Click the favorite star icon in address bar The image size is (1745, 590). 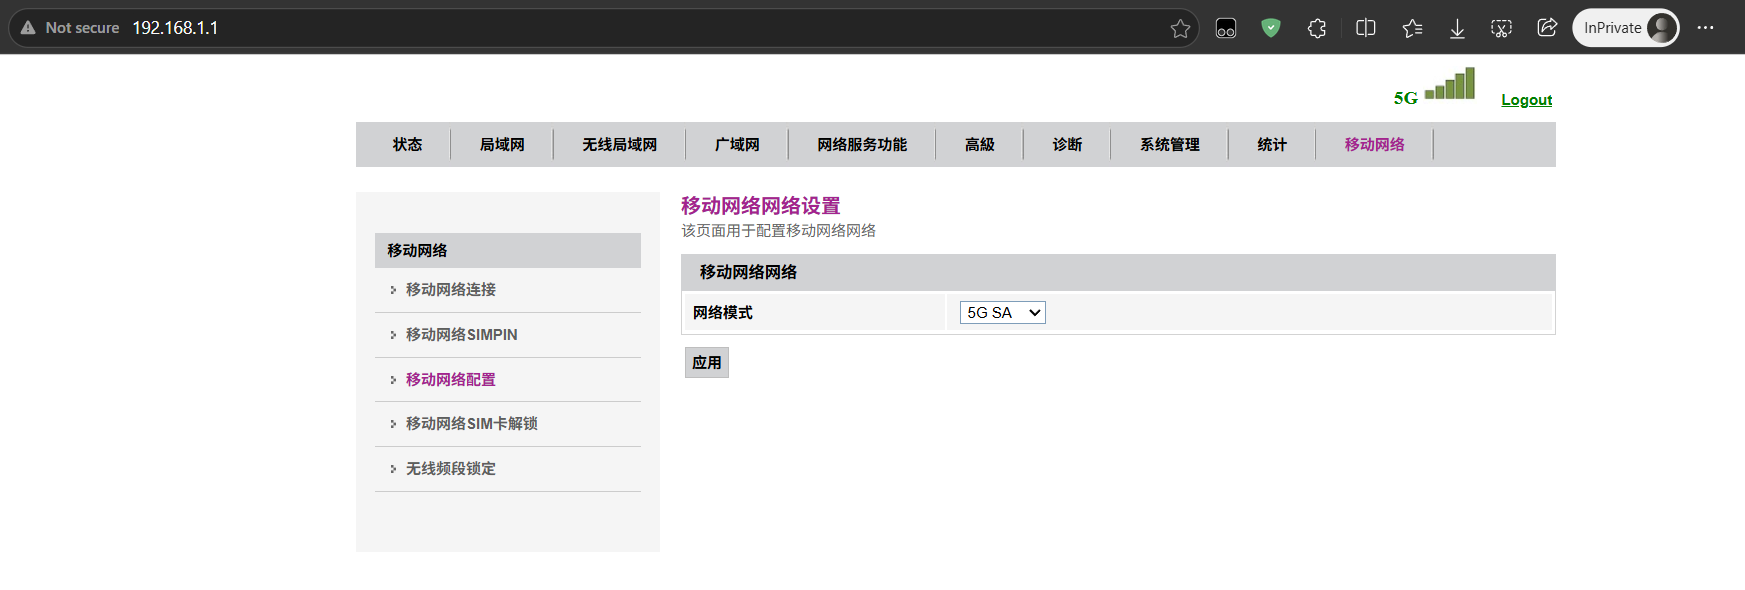point(1180,28)
